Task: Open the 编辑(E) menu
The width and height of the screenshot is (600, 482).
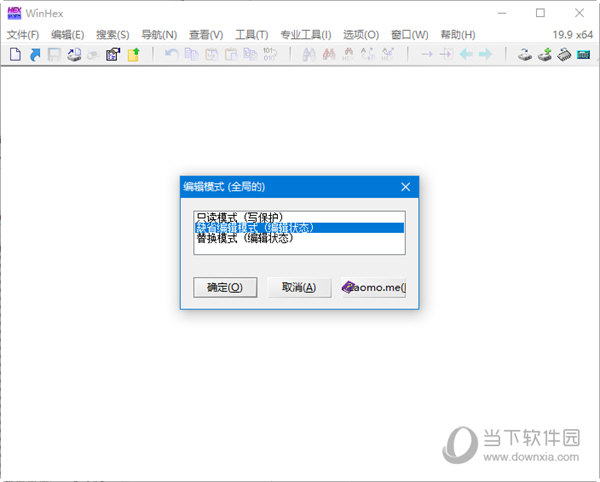Action: click(68, 35)
